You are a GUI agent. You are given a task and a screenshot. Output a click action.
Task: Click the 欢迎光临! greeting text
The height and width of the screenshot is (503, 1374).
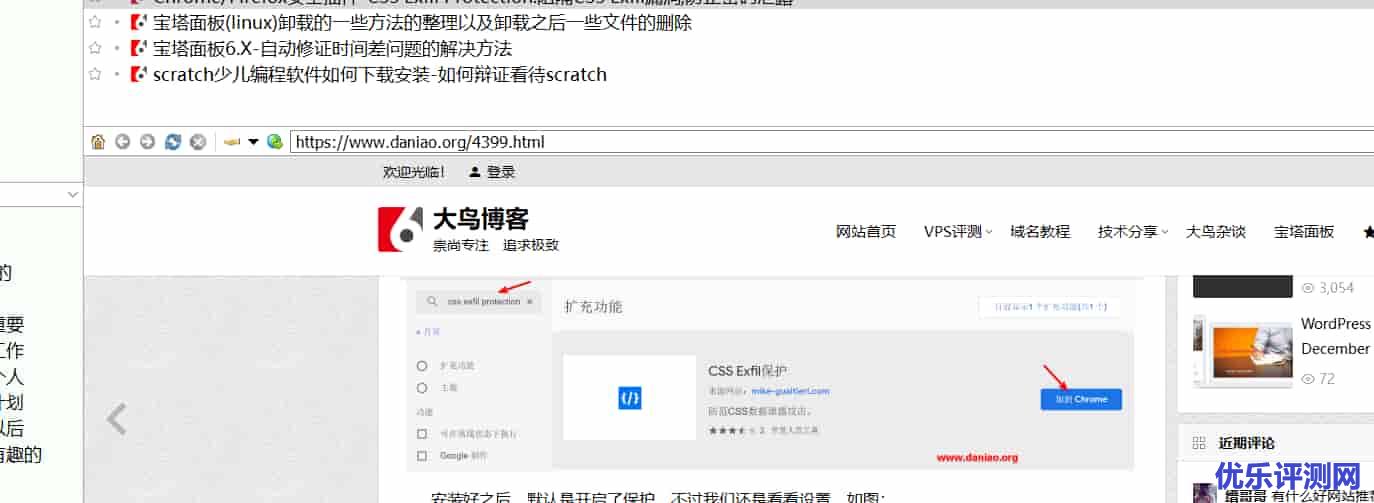tap(414, 172)
